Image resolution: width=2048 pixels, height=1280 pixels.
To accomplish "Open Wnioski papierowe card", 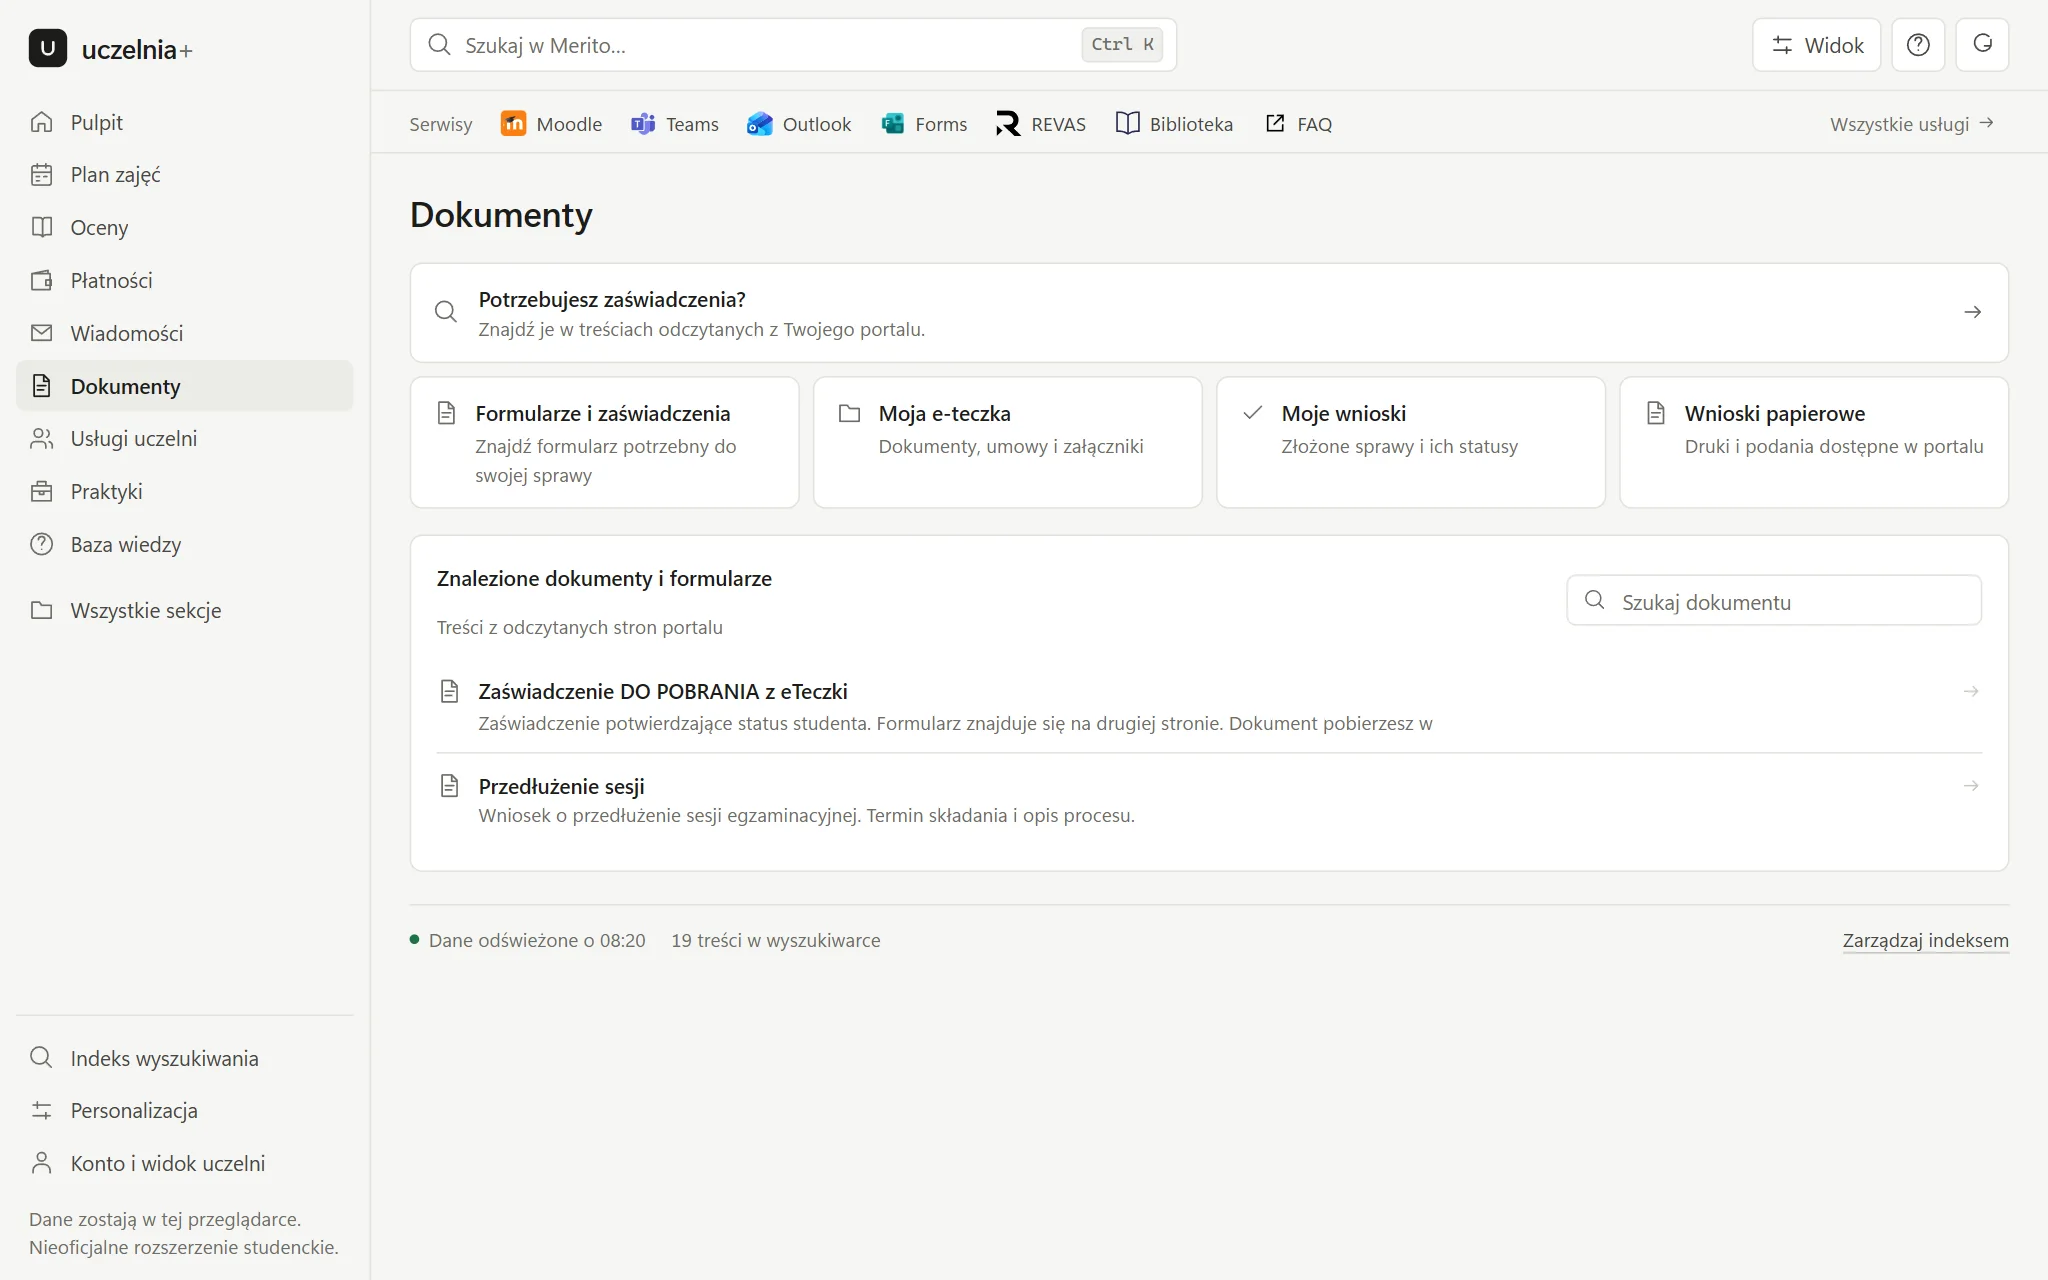I will [1814, 442].
